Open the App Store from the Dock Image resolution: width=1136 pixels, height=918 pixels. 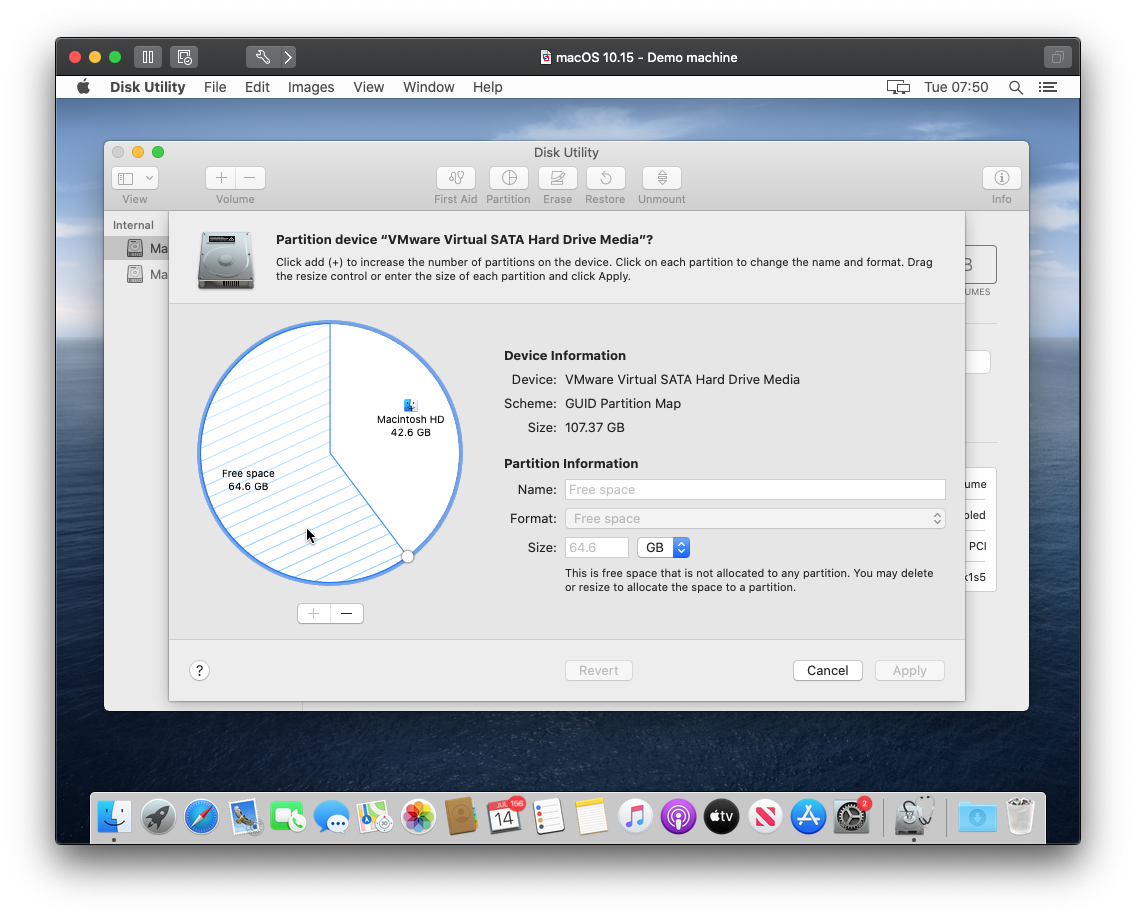[x=809, y=817]
